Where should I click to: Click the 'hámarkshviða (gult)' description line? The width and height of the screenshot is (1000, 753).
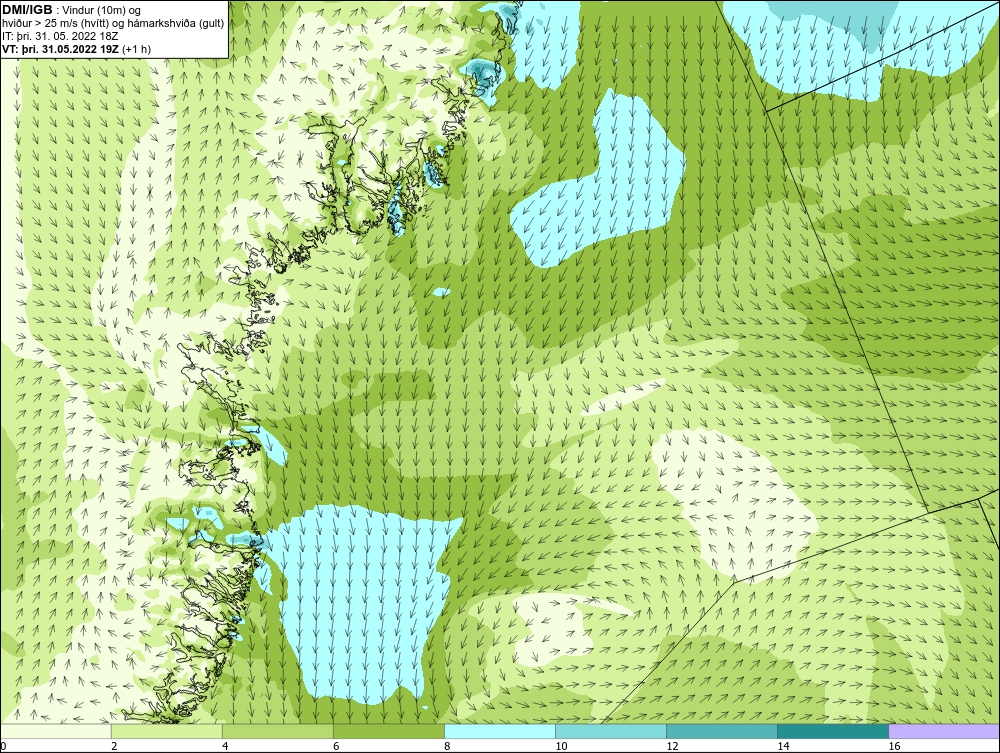click(112, 24)
